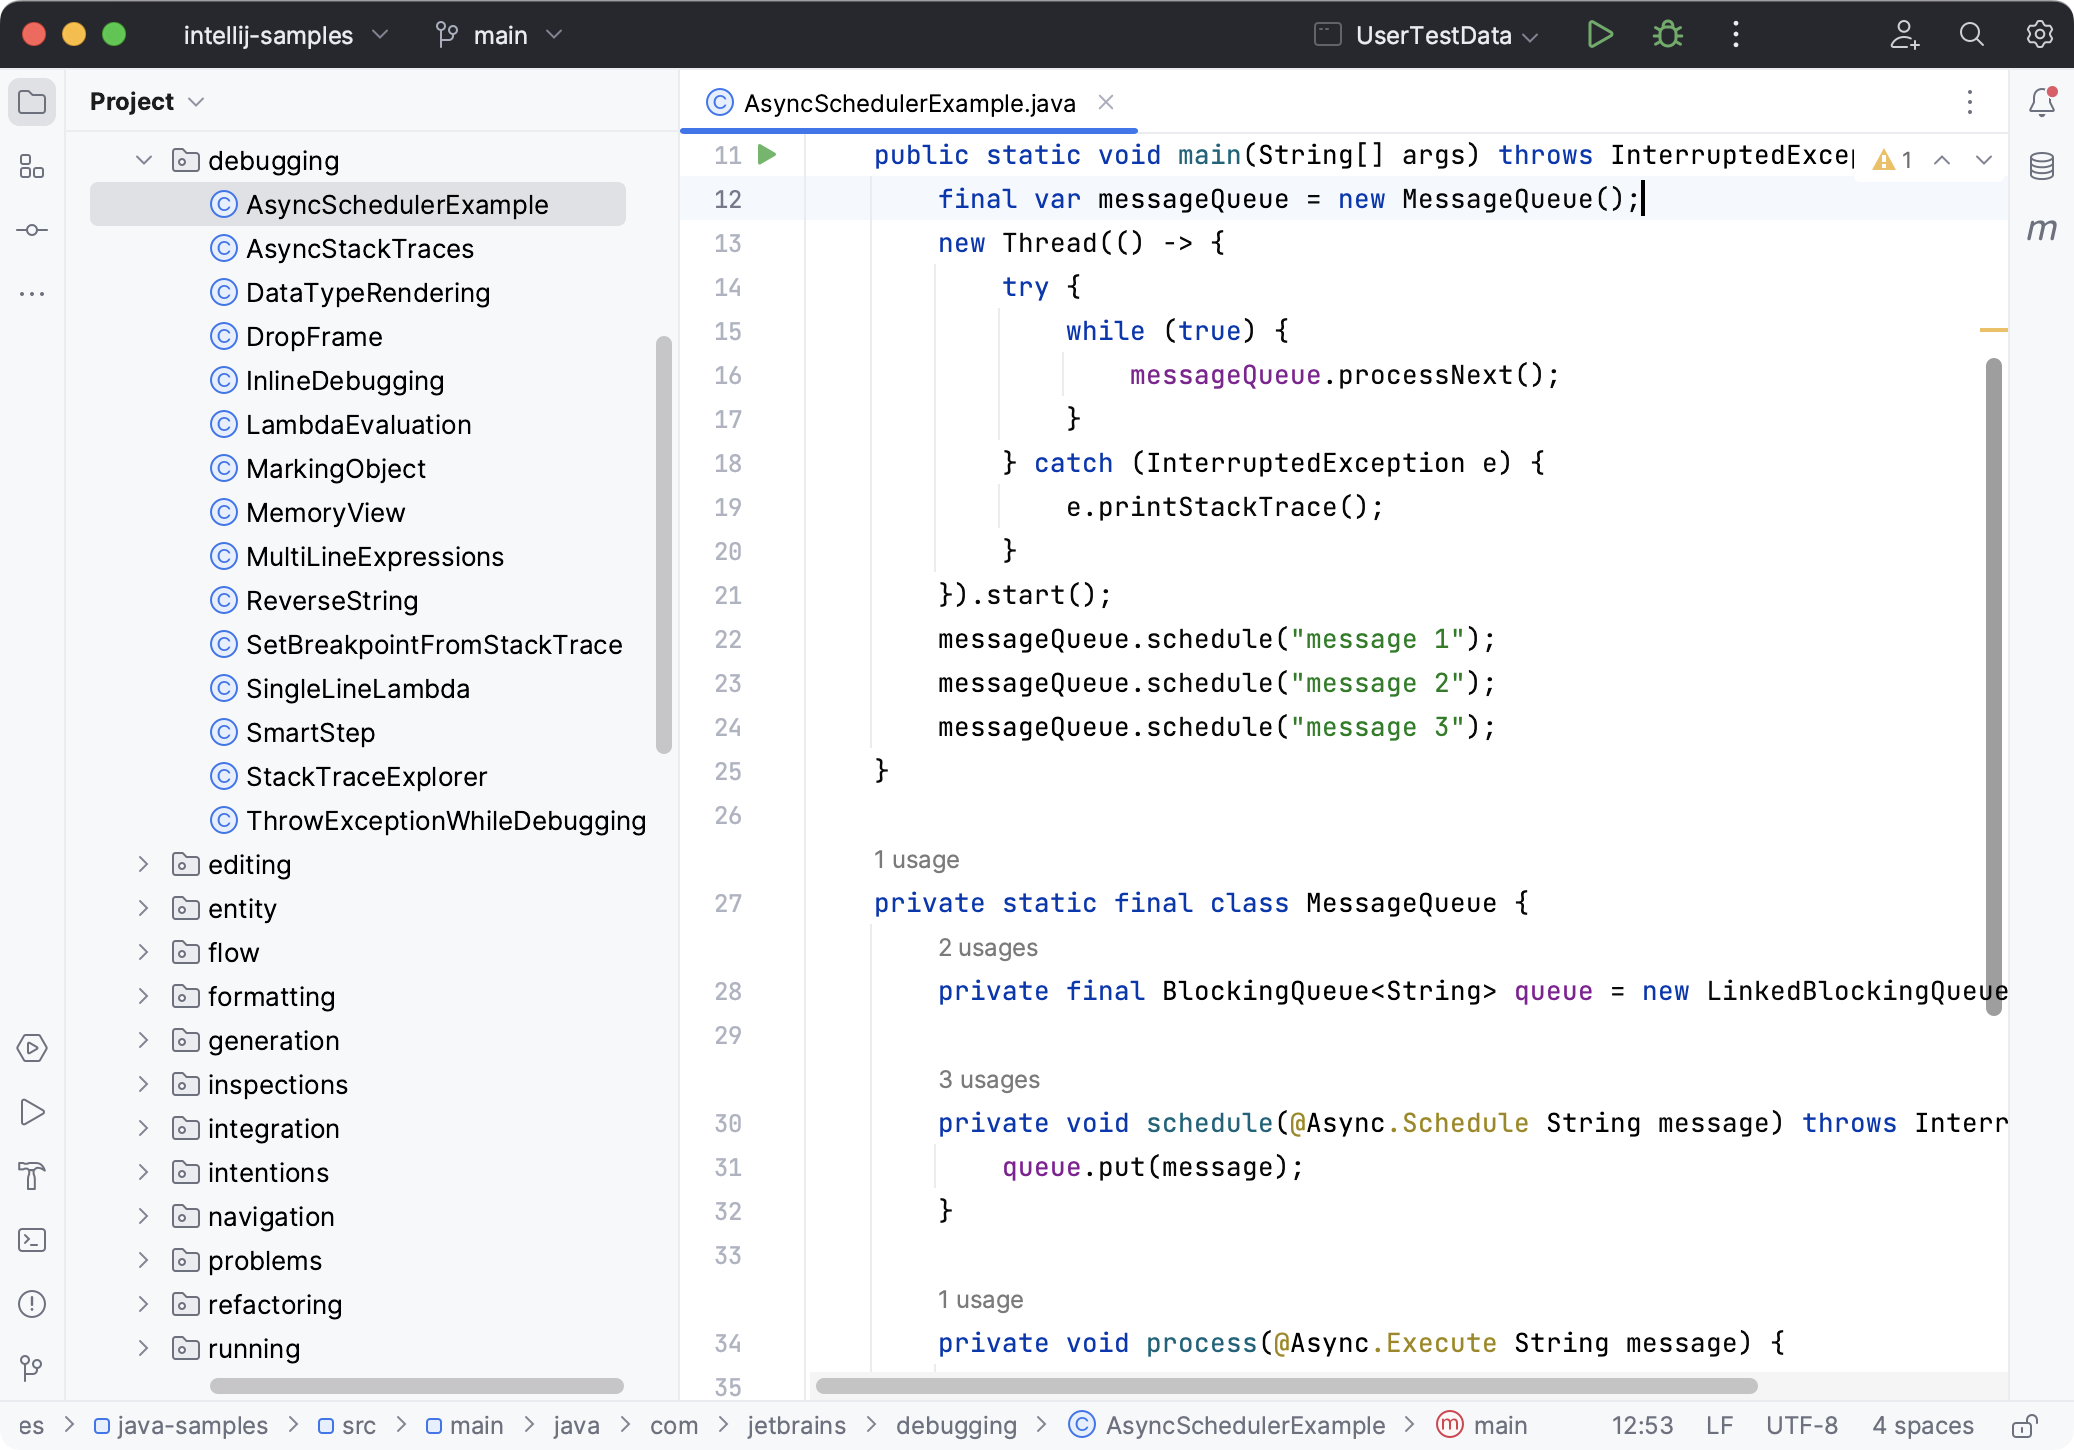Image resolution: width=2074 pixels, height=1450 pixels.
Task: Expand the flow folder in project tree
Action: click(x=142, y=952)
